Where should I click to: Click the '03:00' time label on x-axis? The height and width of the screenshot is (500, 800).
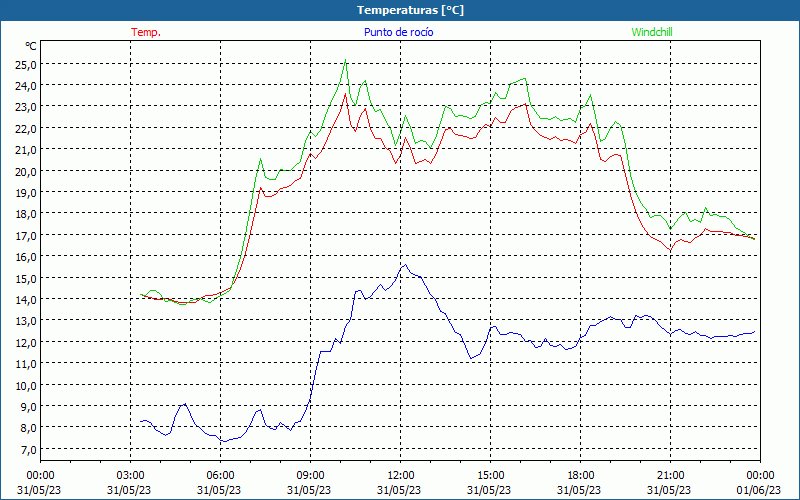pos(131,476)
